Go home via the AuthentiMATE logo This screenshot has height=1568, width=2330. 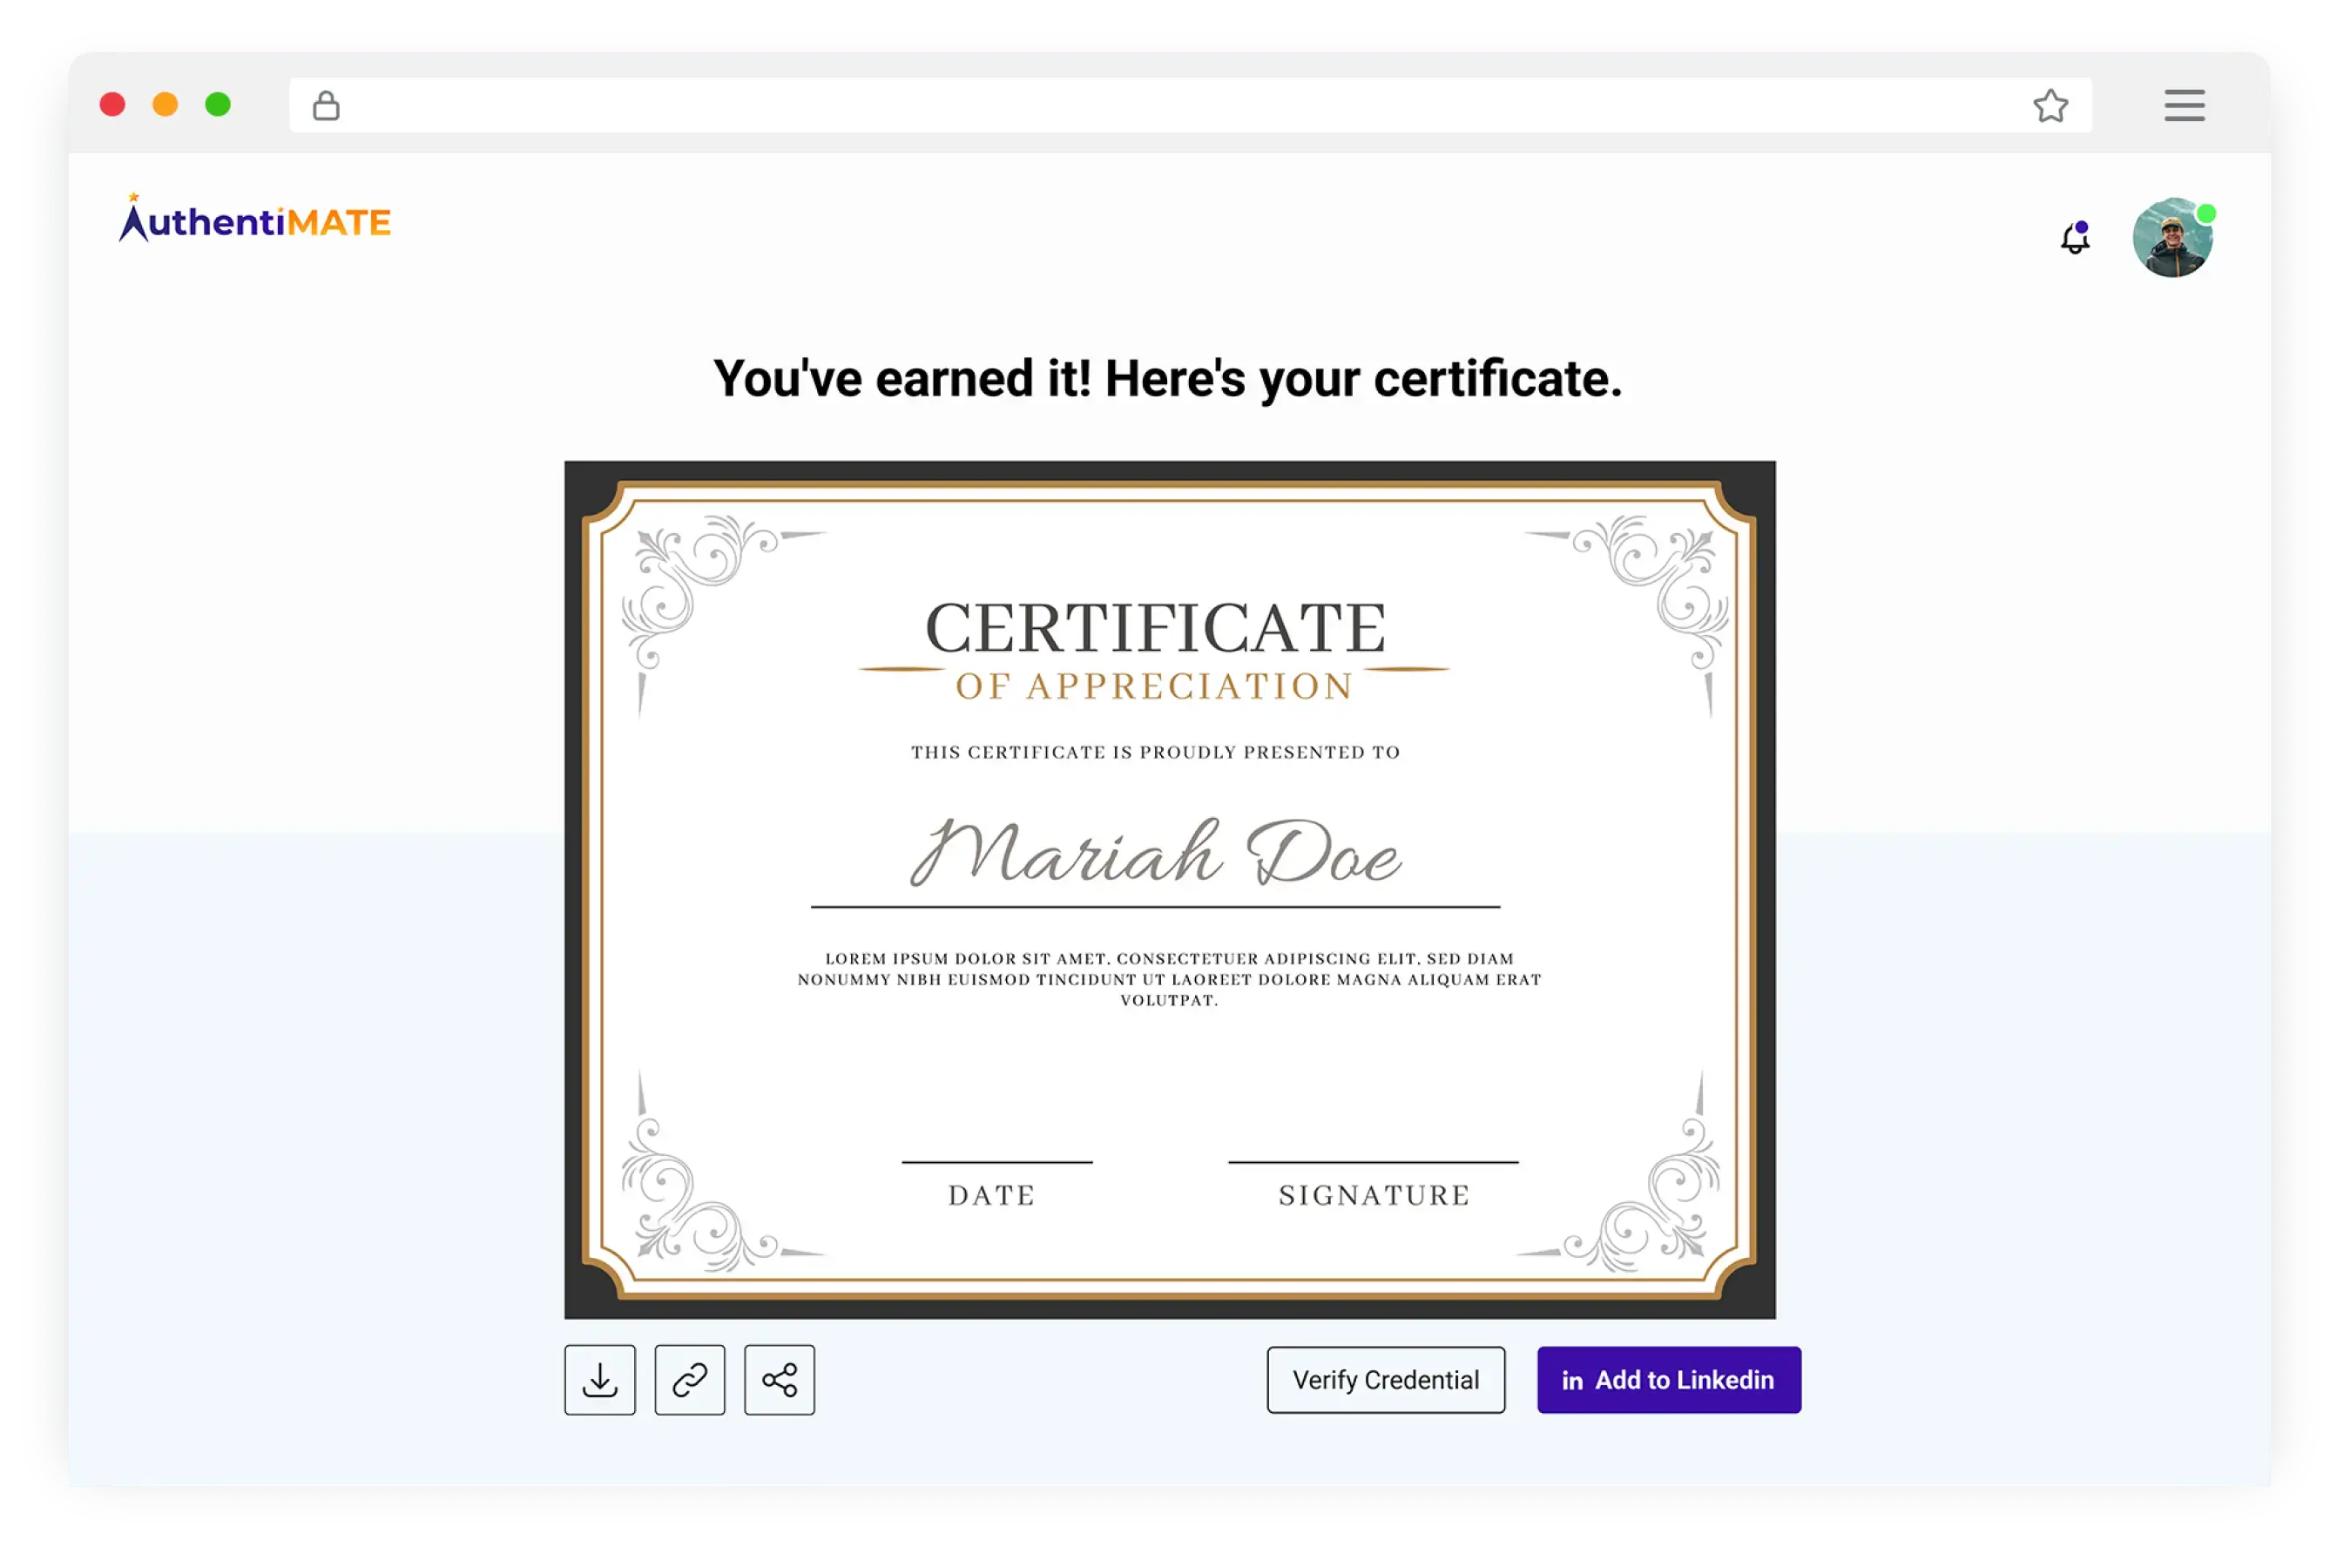click(x=255, y=220)
